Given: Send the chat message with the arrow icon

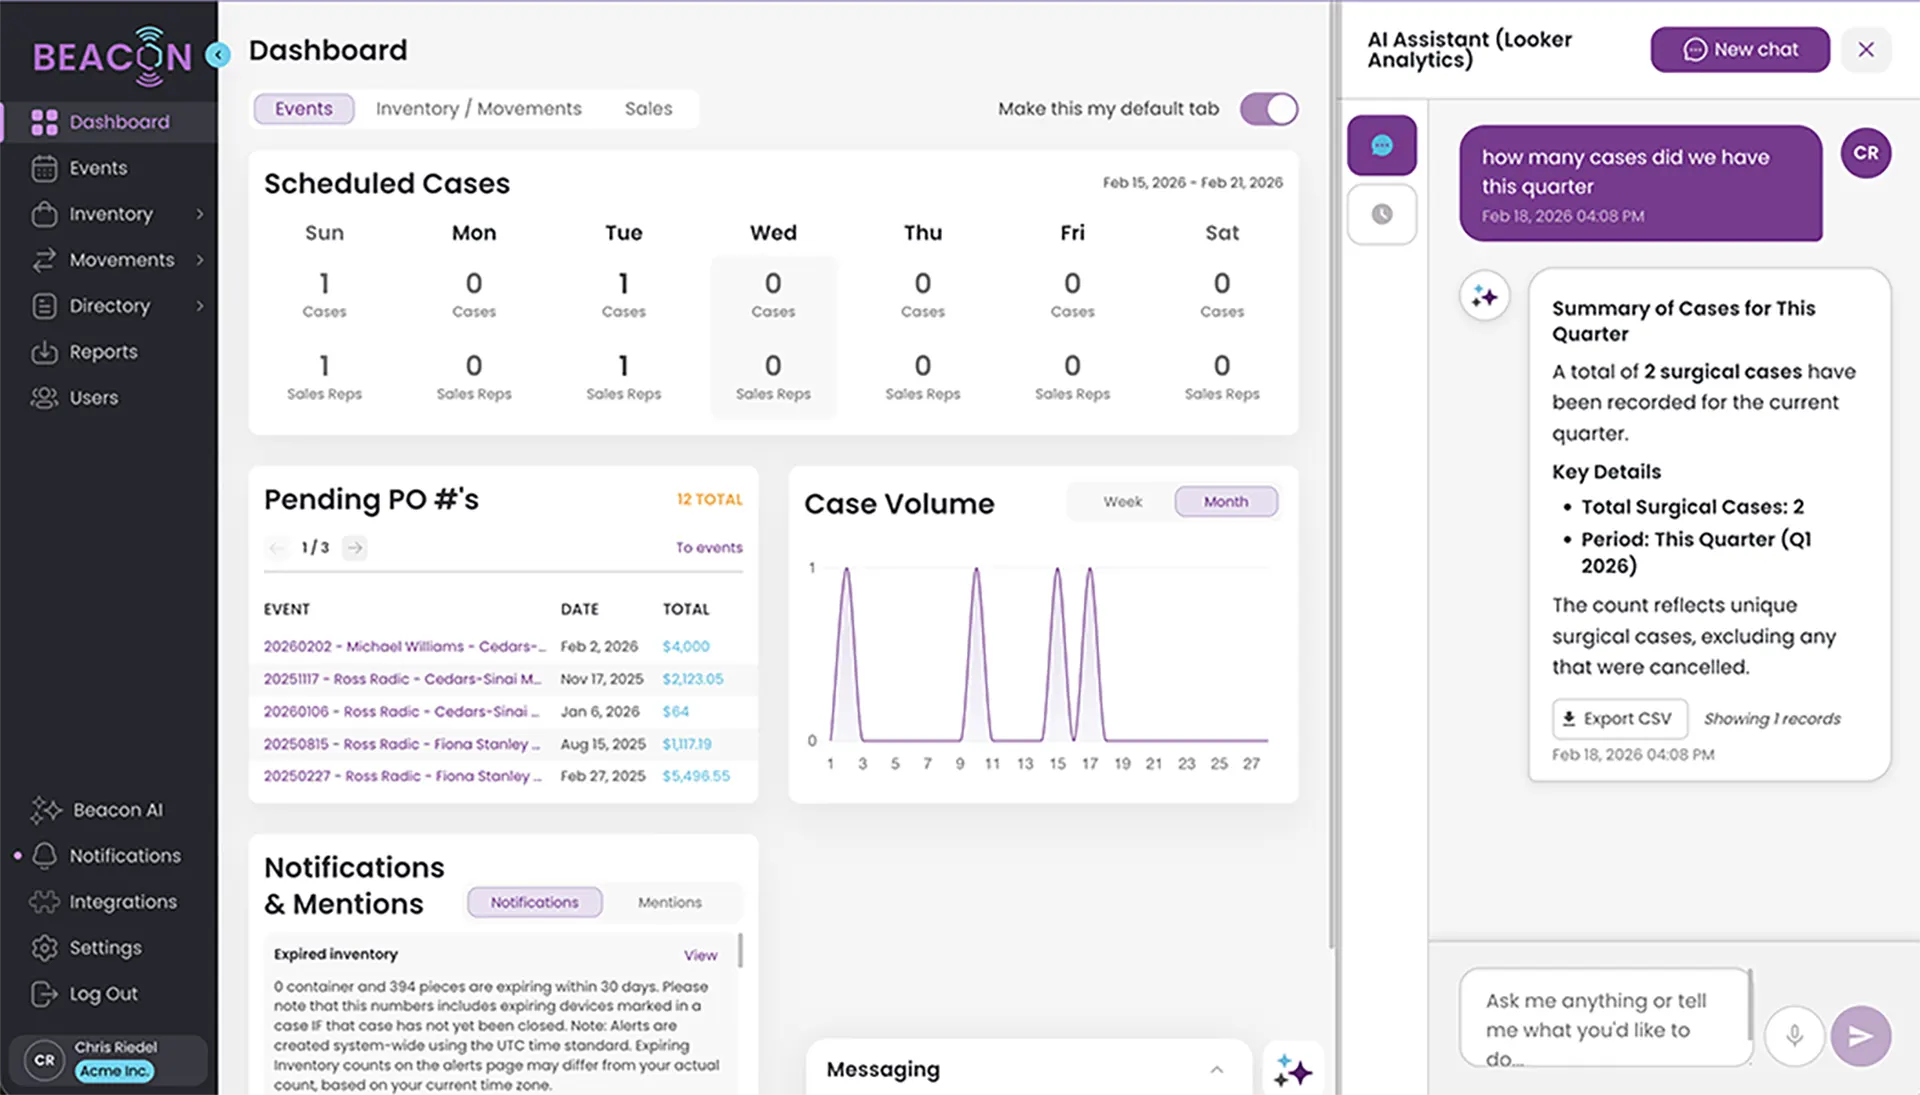Looking at the screenshot, I should click(x=1861, y=1037).
